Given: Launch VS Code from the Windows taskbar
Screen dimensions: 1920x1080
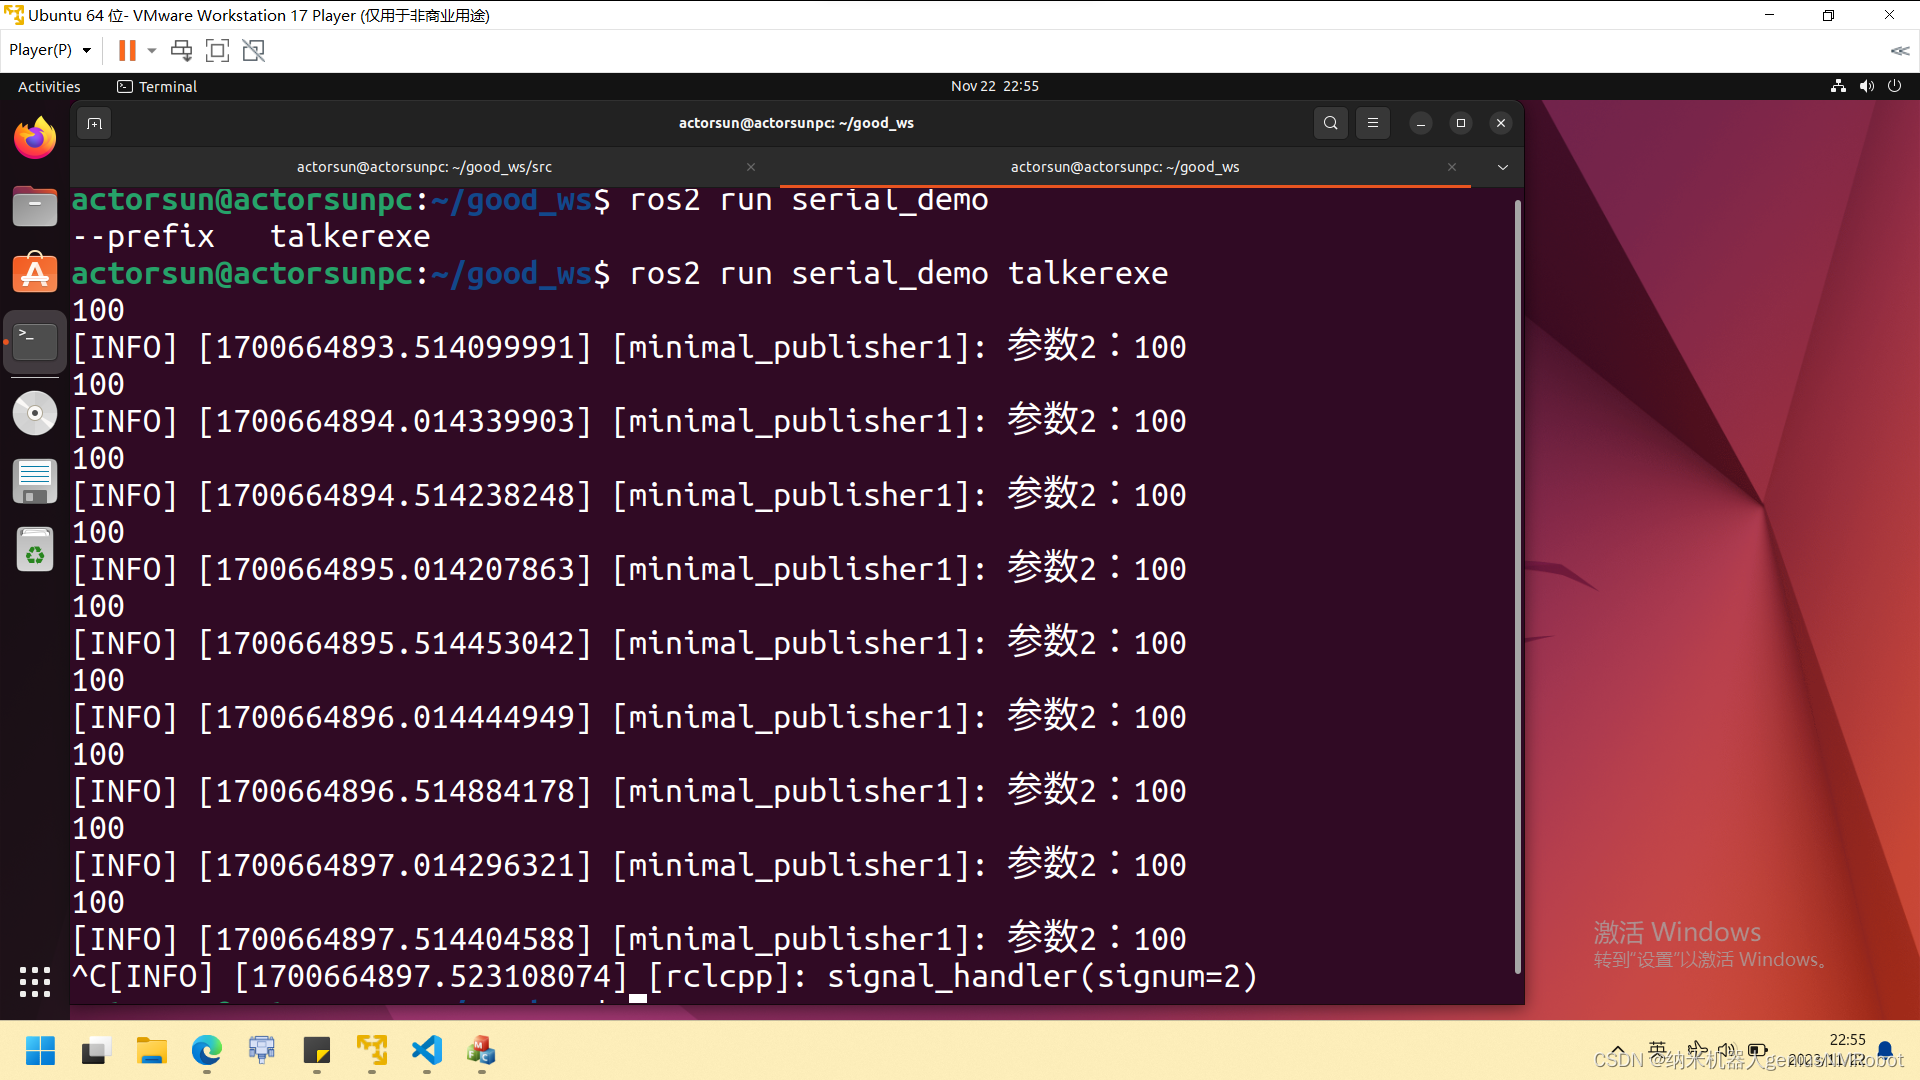Looking at the screenshot, I should [426, 1051].
